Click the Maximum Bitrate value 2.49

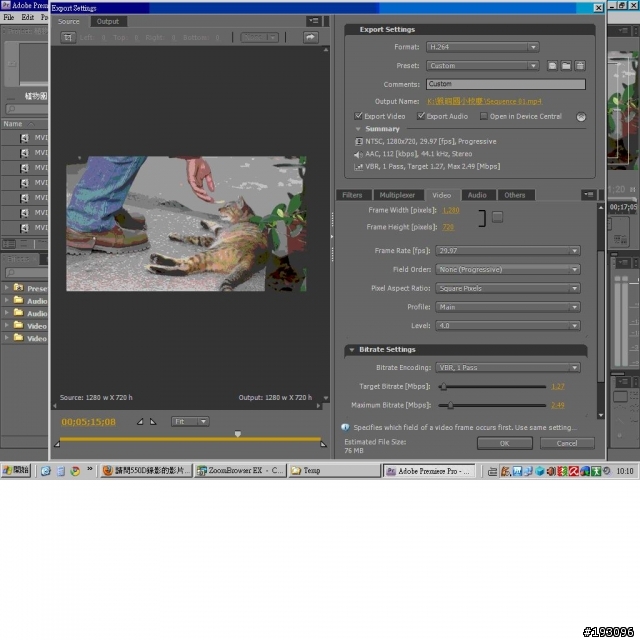558,405
